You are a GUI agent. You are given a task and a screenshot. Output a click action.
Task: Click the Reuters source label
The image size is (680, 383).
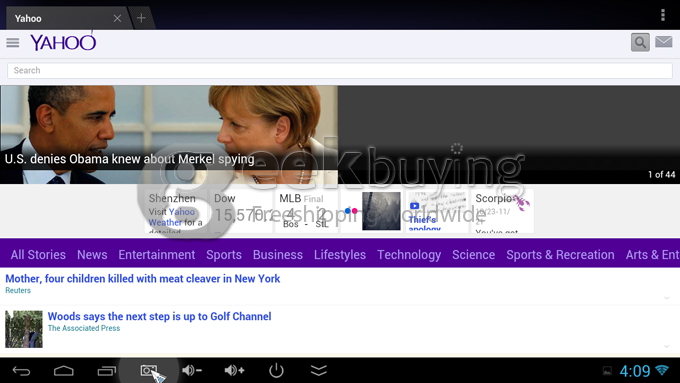18,291
